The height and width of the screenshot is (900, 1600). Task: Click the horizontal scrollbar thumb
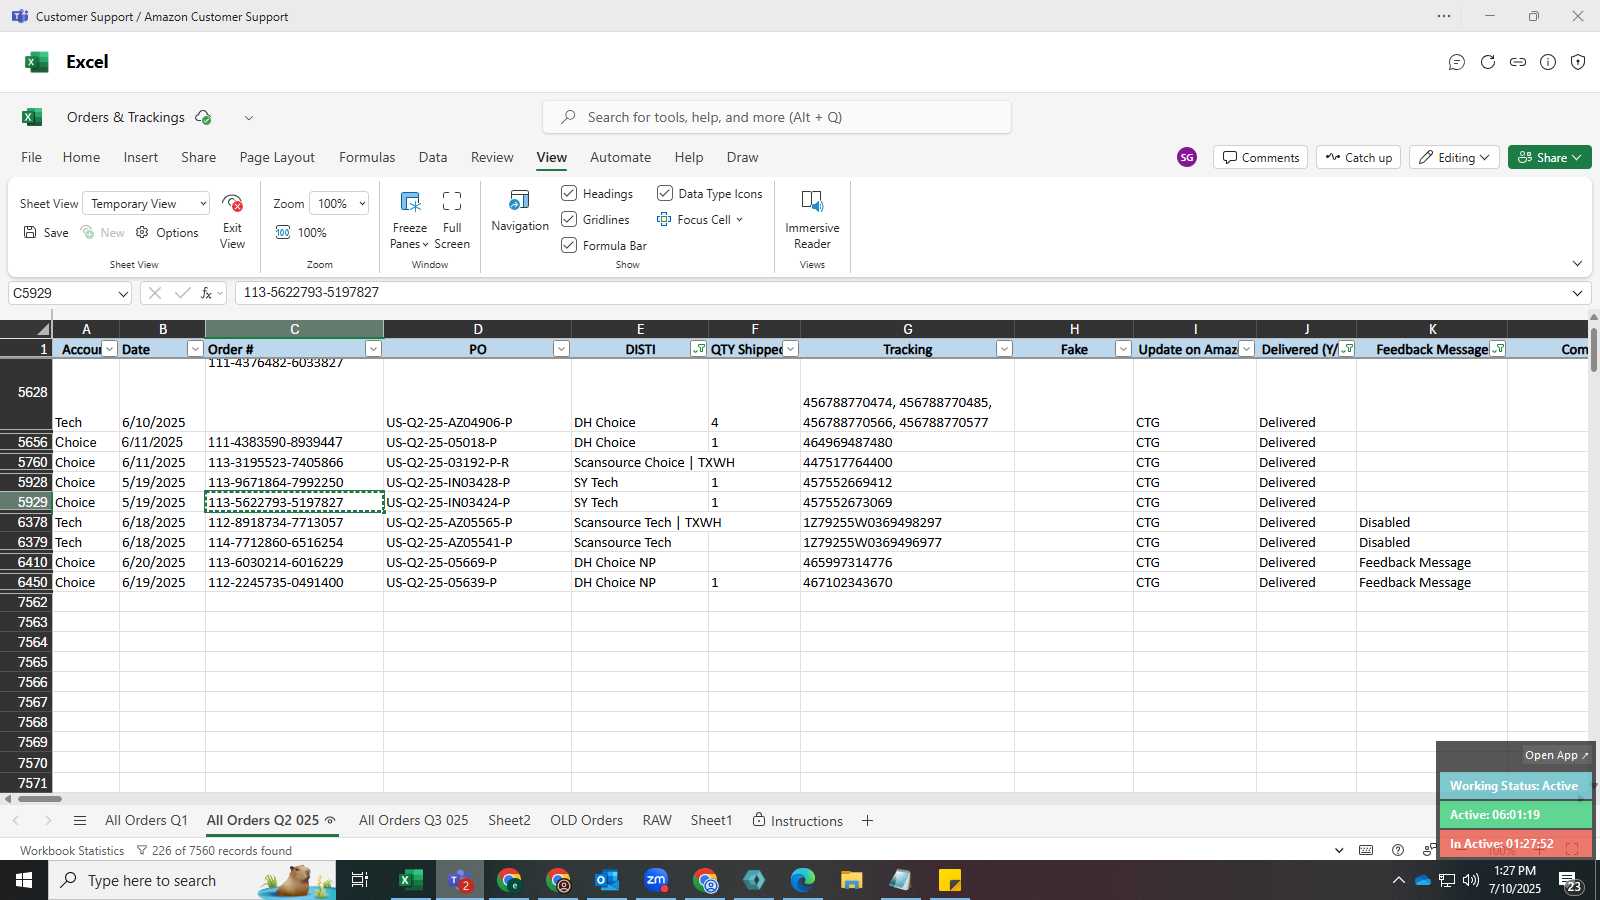39,798
